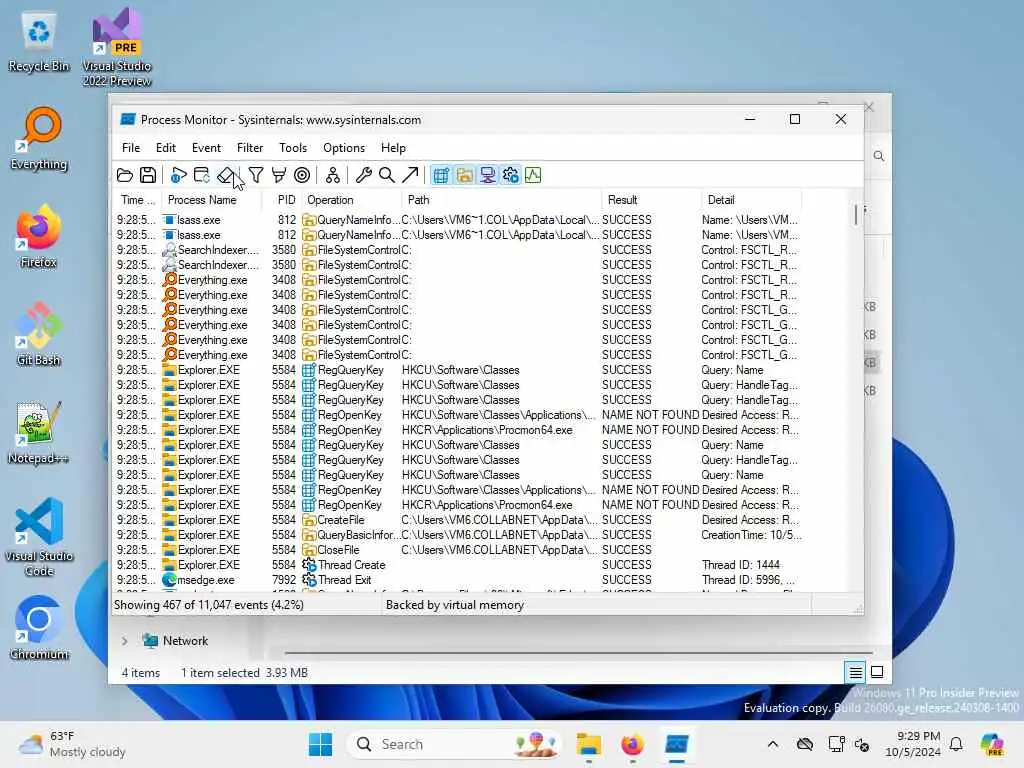Viewport: 1024px width, 768px height.
Task: Click the Path column header
Action: pyautogui.click(x=501, y=200)
